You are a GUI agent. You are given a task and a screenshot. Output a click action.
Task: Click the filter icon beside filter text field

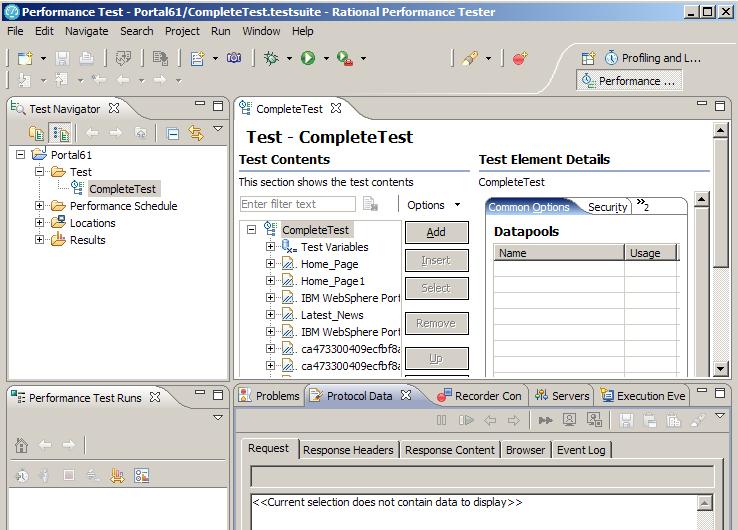click(370, 204)
